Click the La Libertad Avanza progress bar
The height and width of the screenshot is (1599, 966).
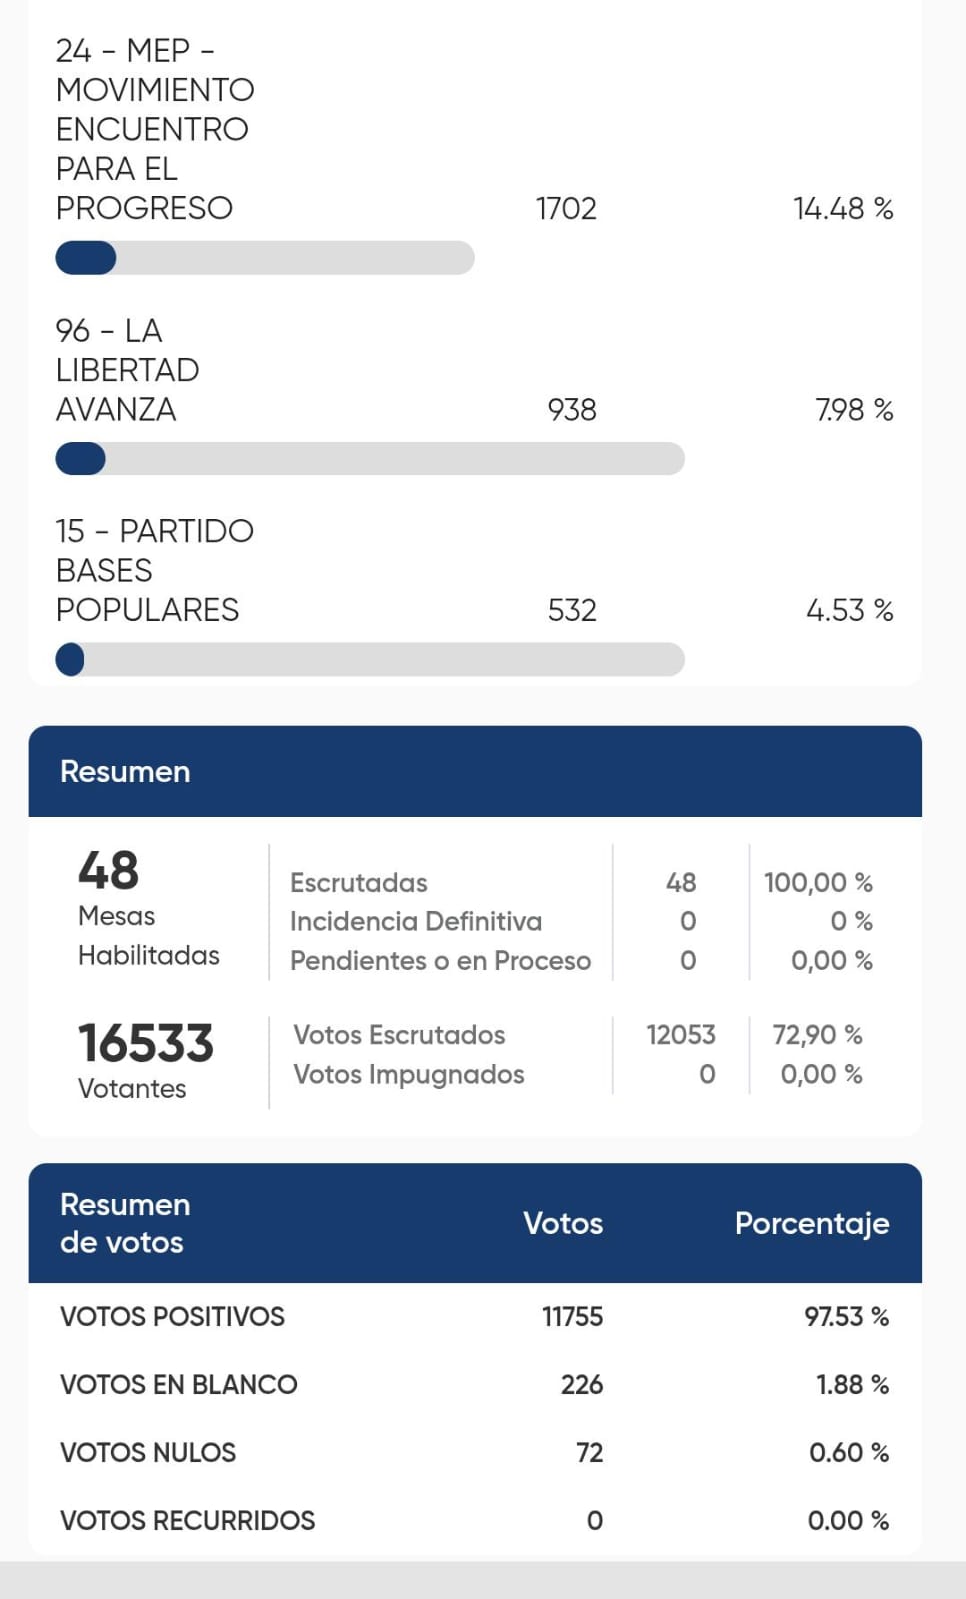pyautogui.click(x=370, y=459)
